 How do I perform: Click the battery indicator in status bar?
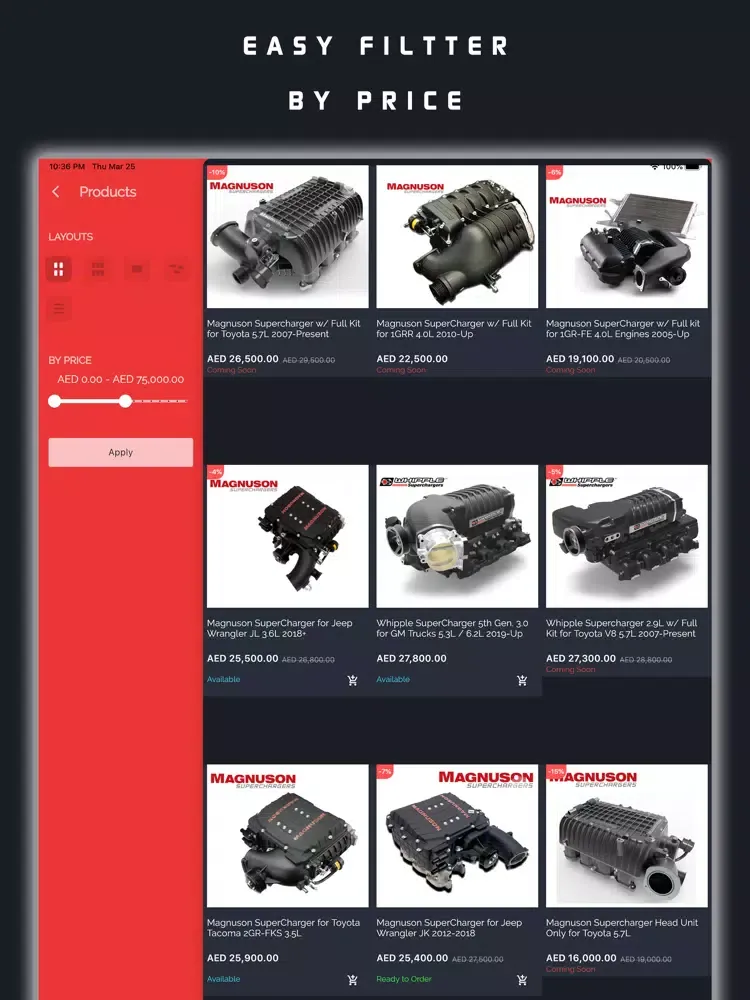(693, 167)
